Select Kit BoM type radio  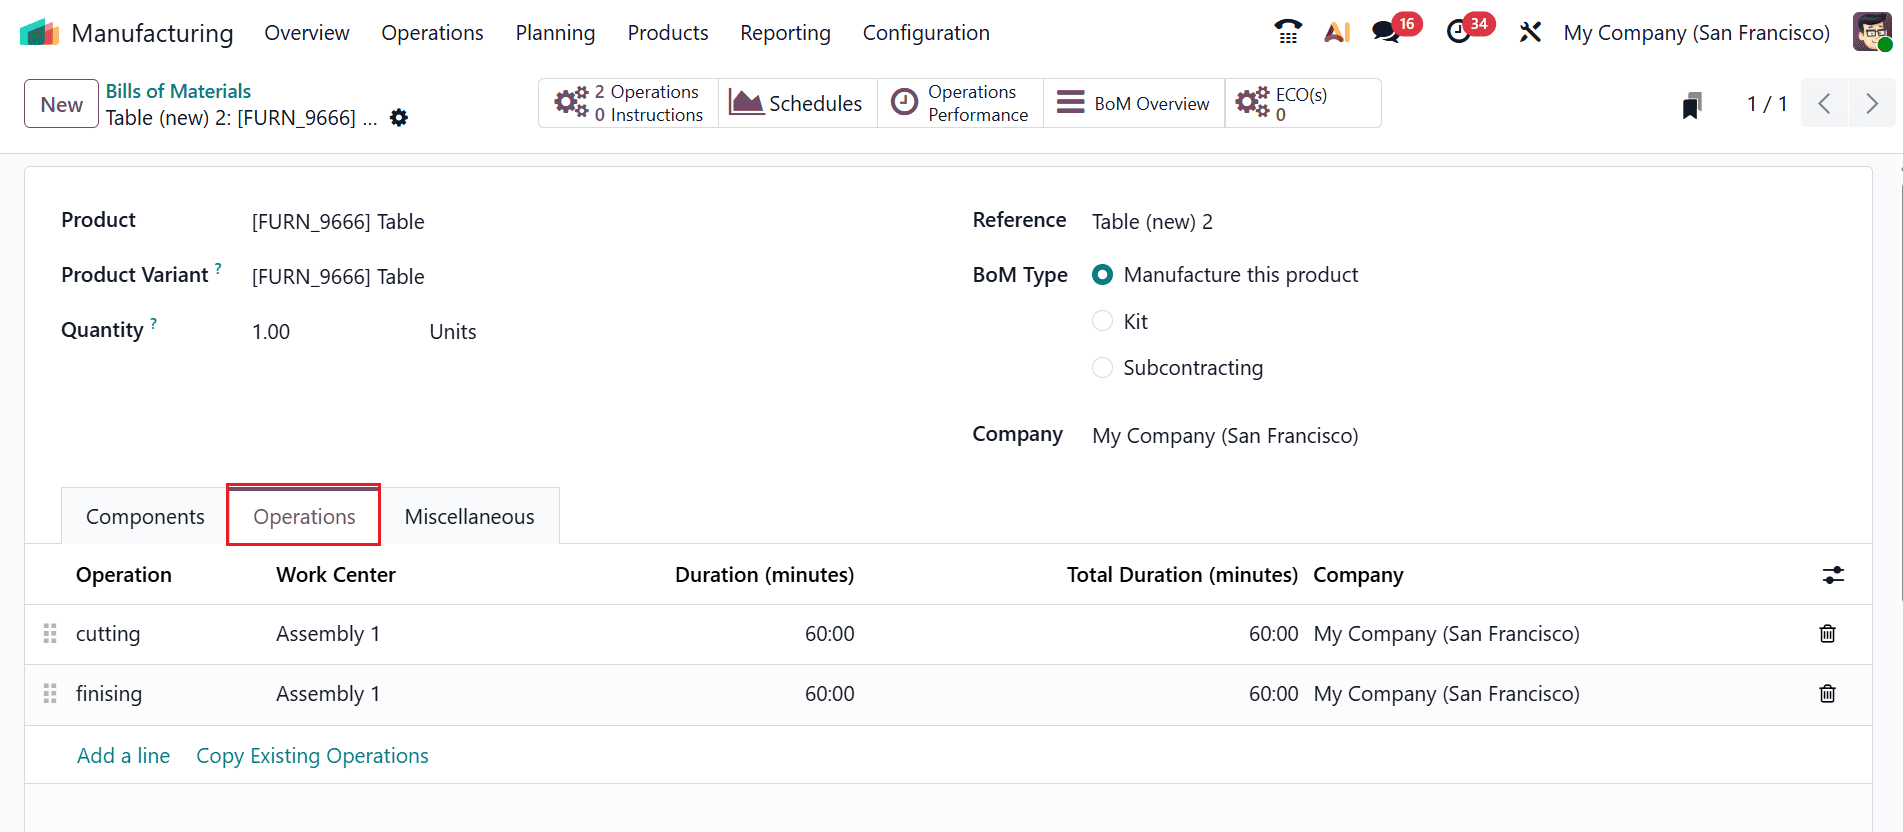click(1102, 321)
